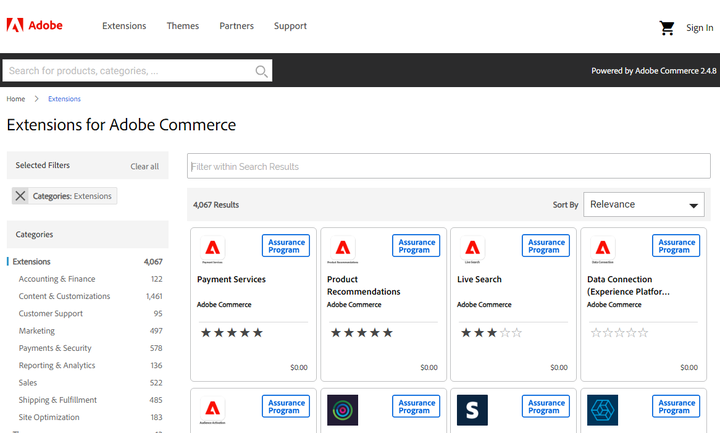
Task: Open the Support menu
Action: point(290,26)
